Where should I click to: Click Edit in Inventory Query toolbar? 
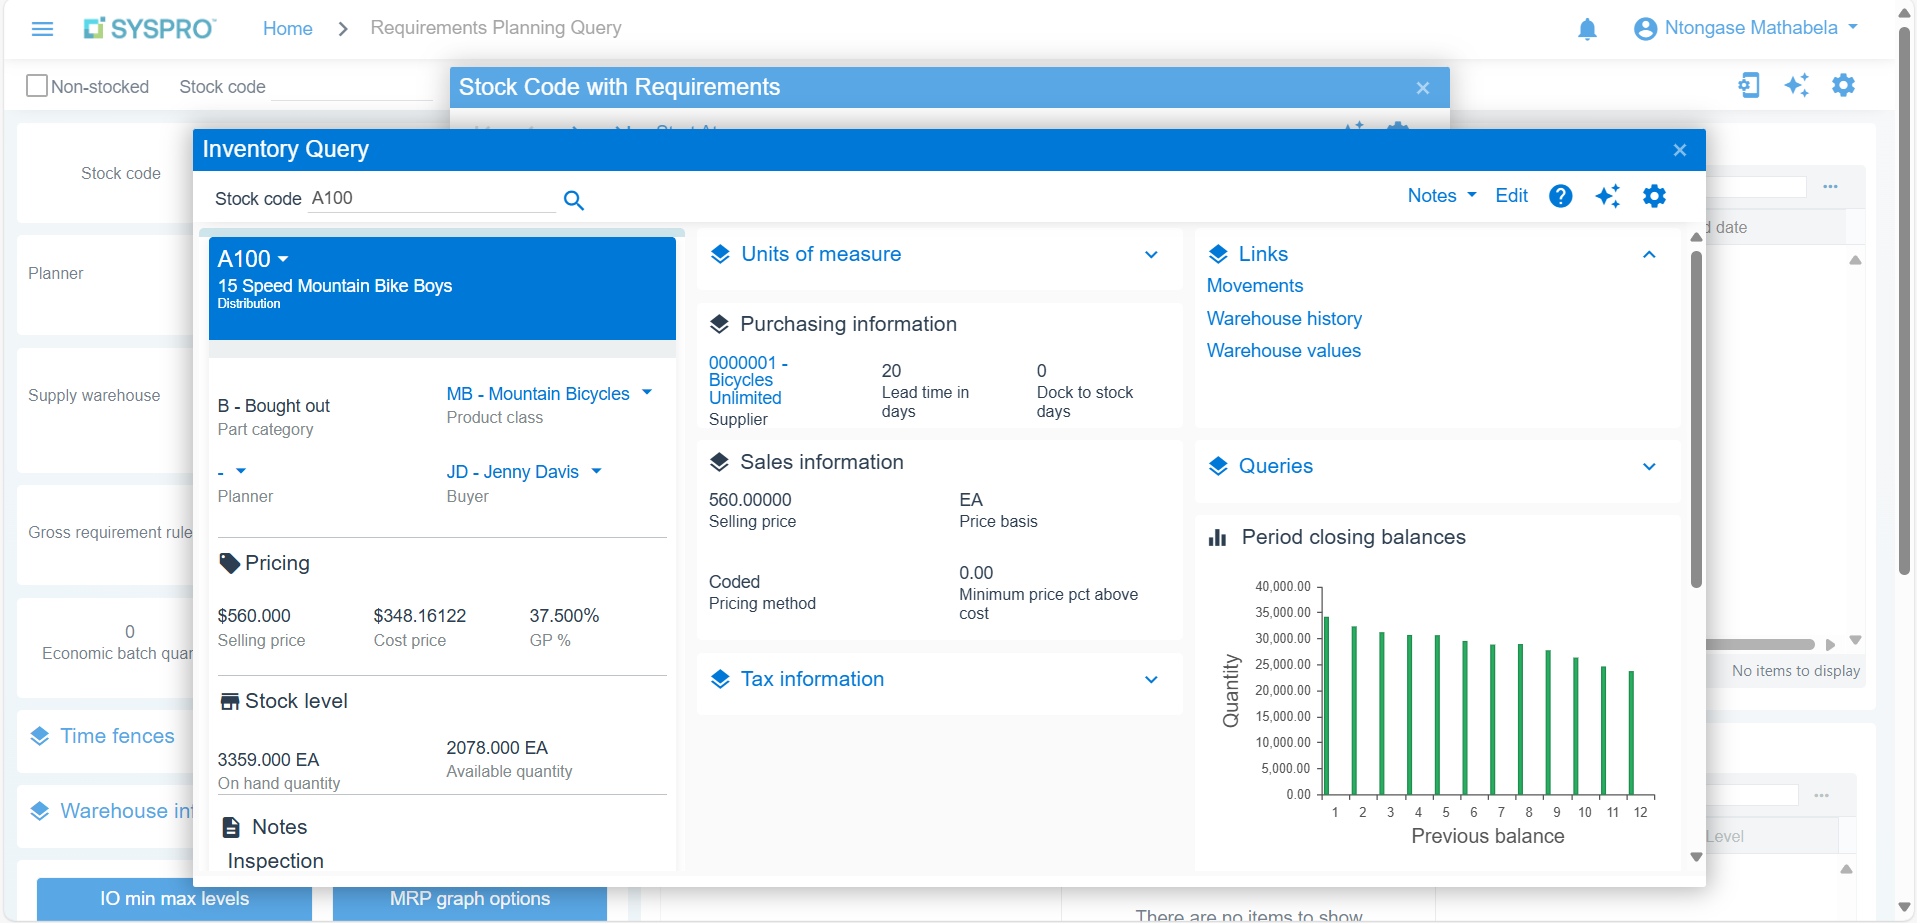pyautogui.click(x=1511, y=196)
